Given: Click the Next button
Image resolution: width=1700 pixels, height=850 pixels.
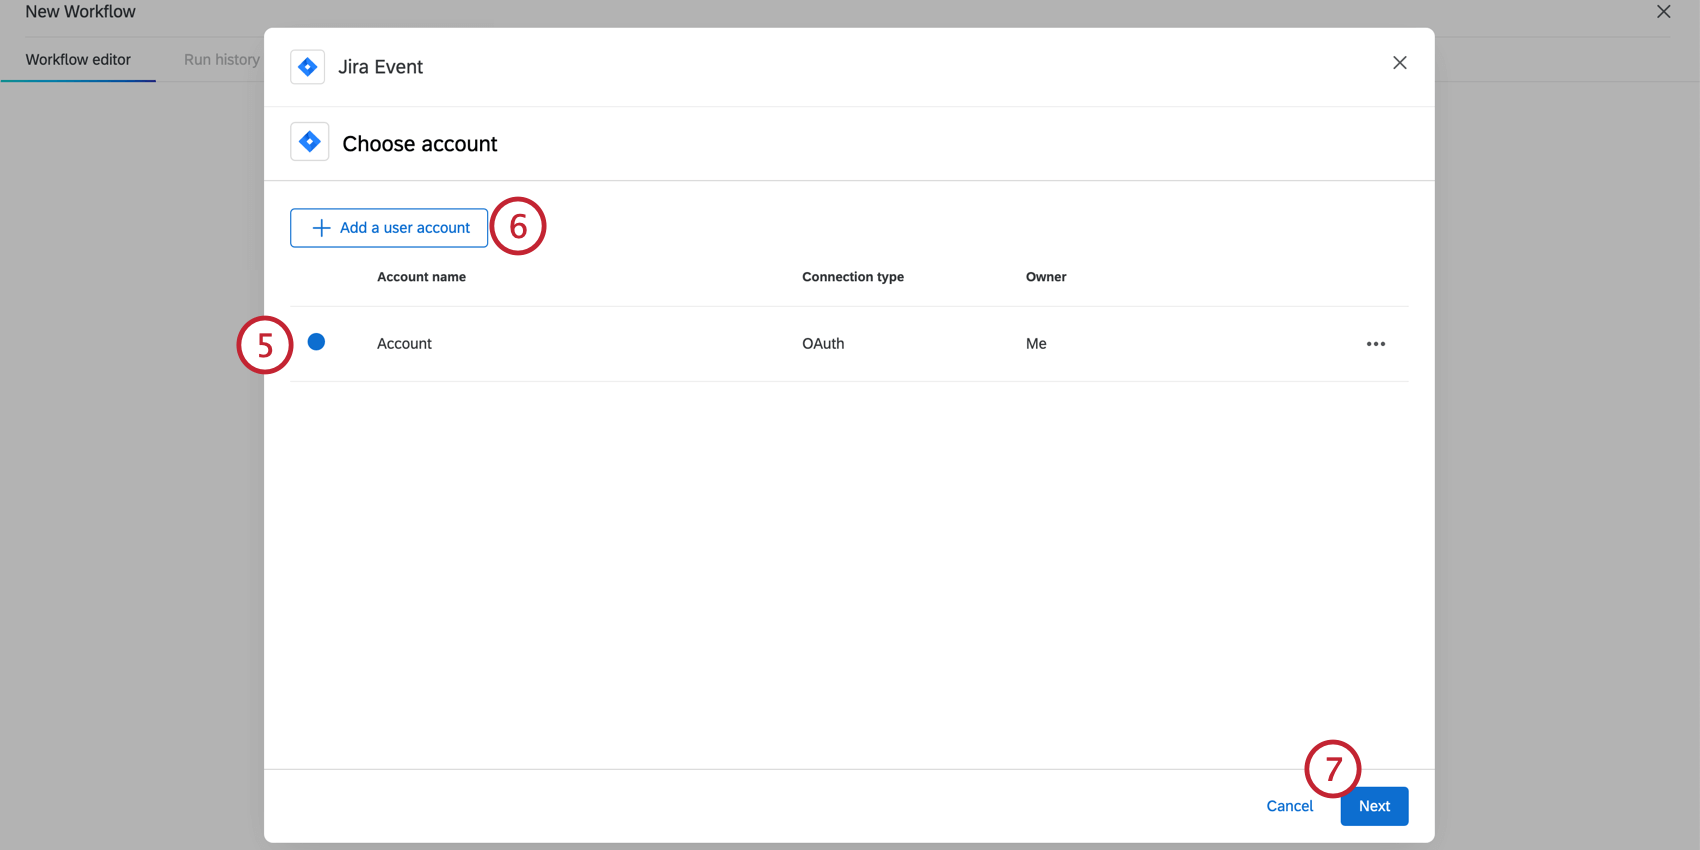Looking at the screenshot, I should tap(1374, 806).
